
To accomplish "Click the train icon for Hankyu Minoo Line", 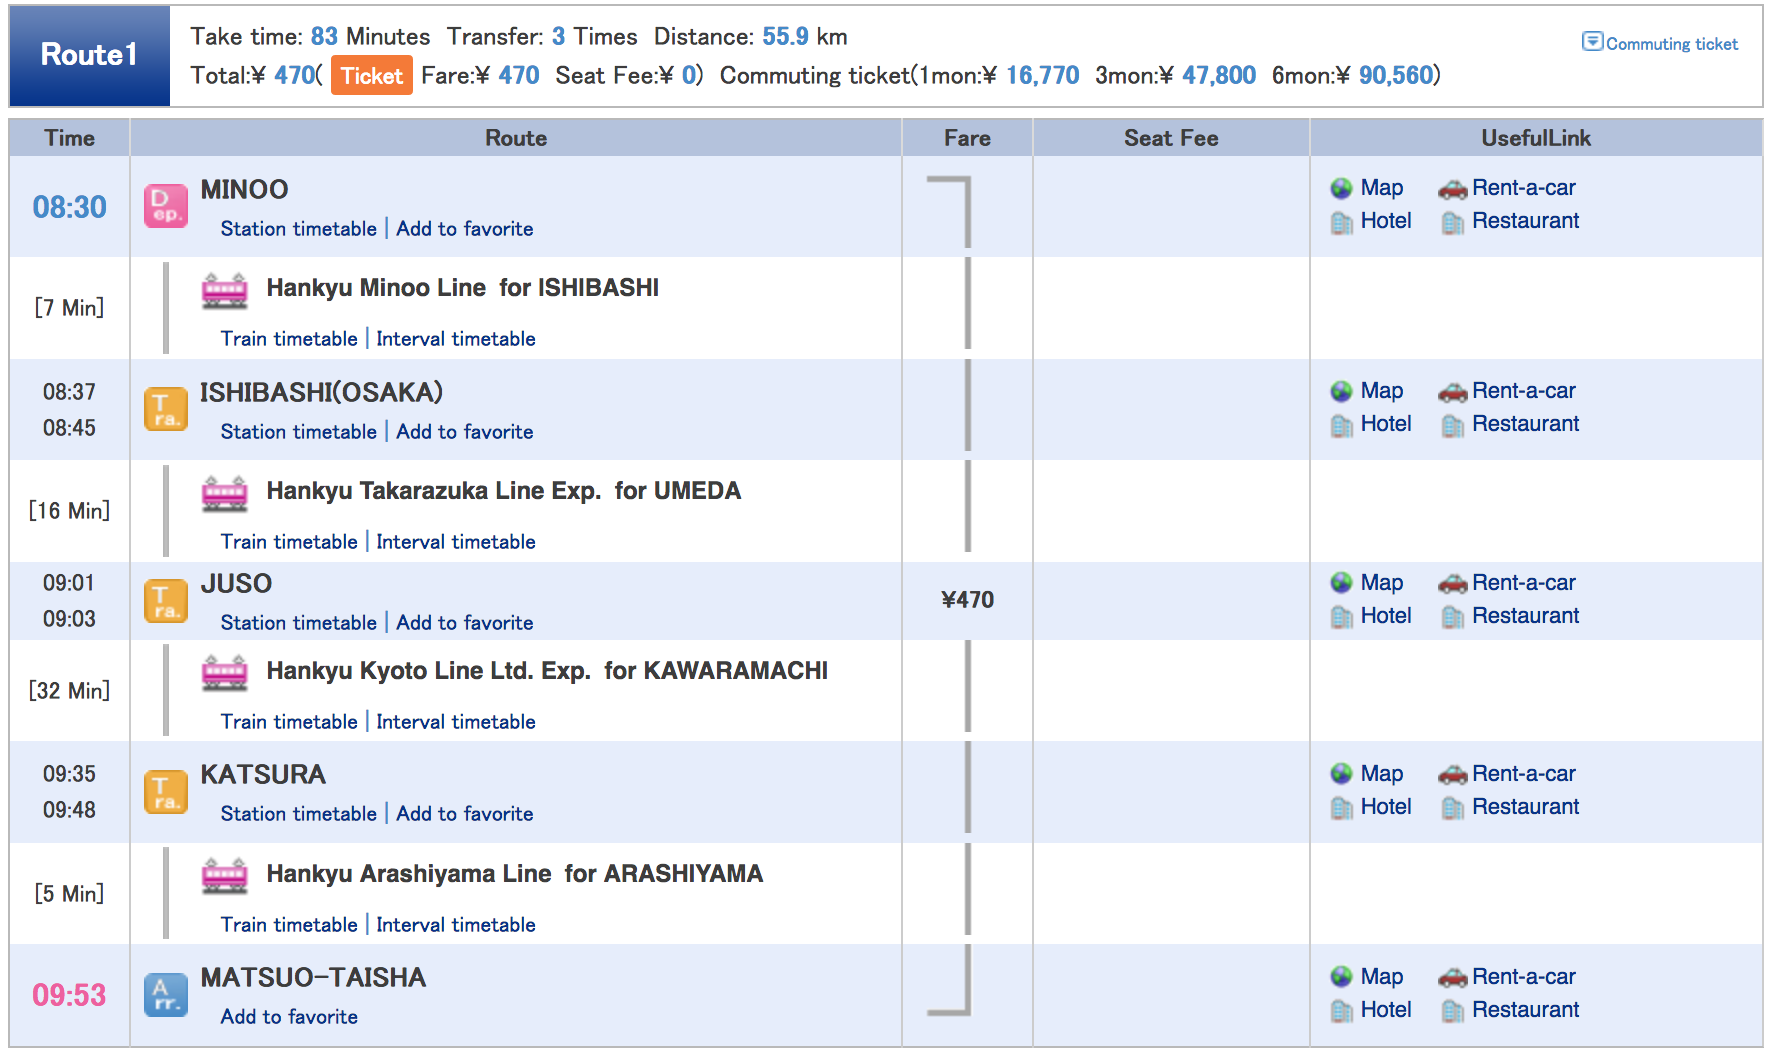I will click(225, 290).
